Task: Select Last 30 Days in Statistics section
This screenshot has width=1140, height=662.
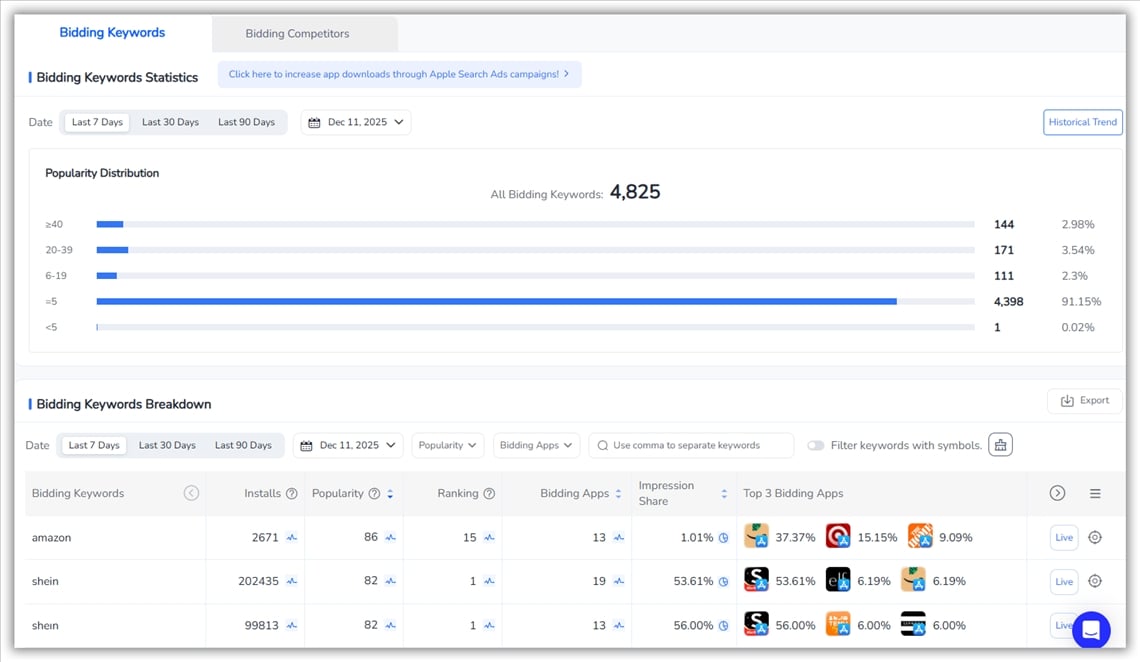Action: click(x=170, y=122)
